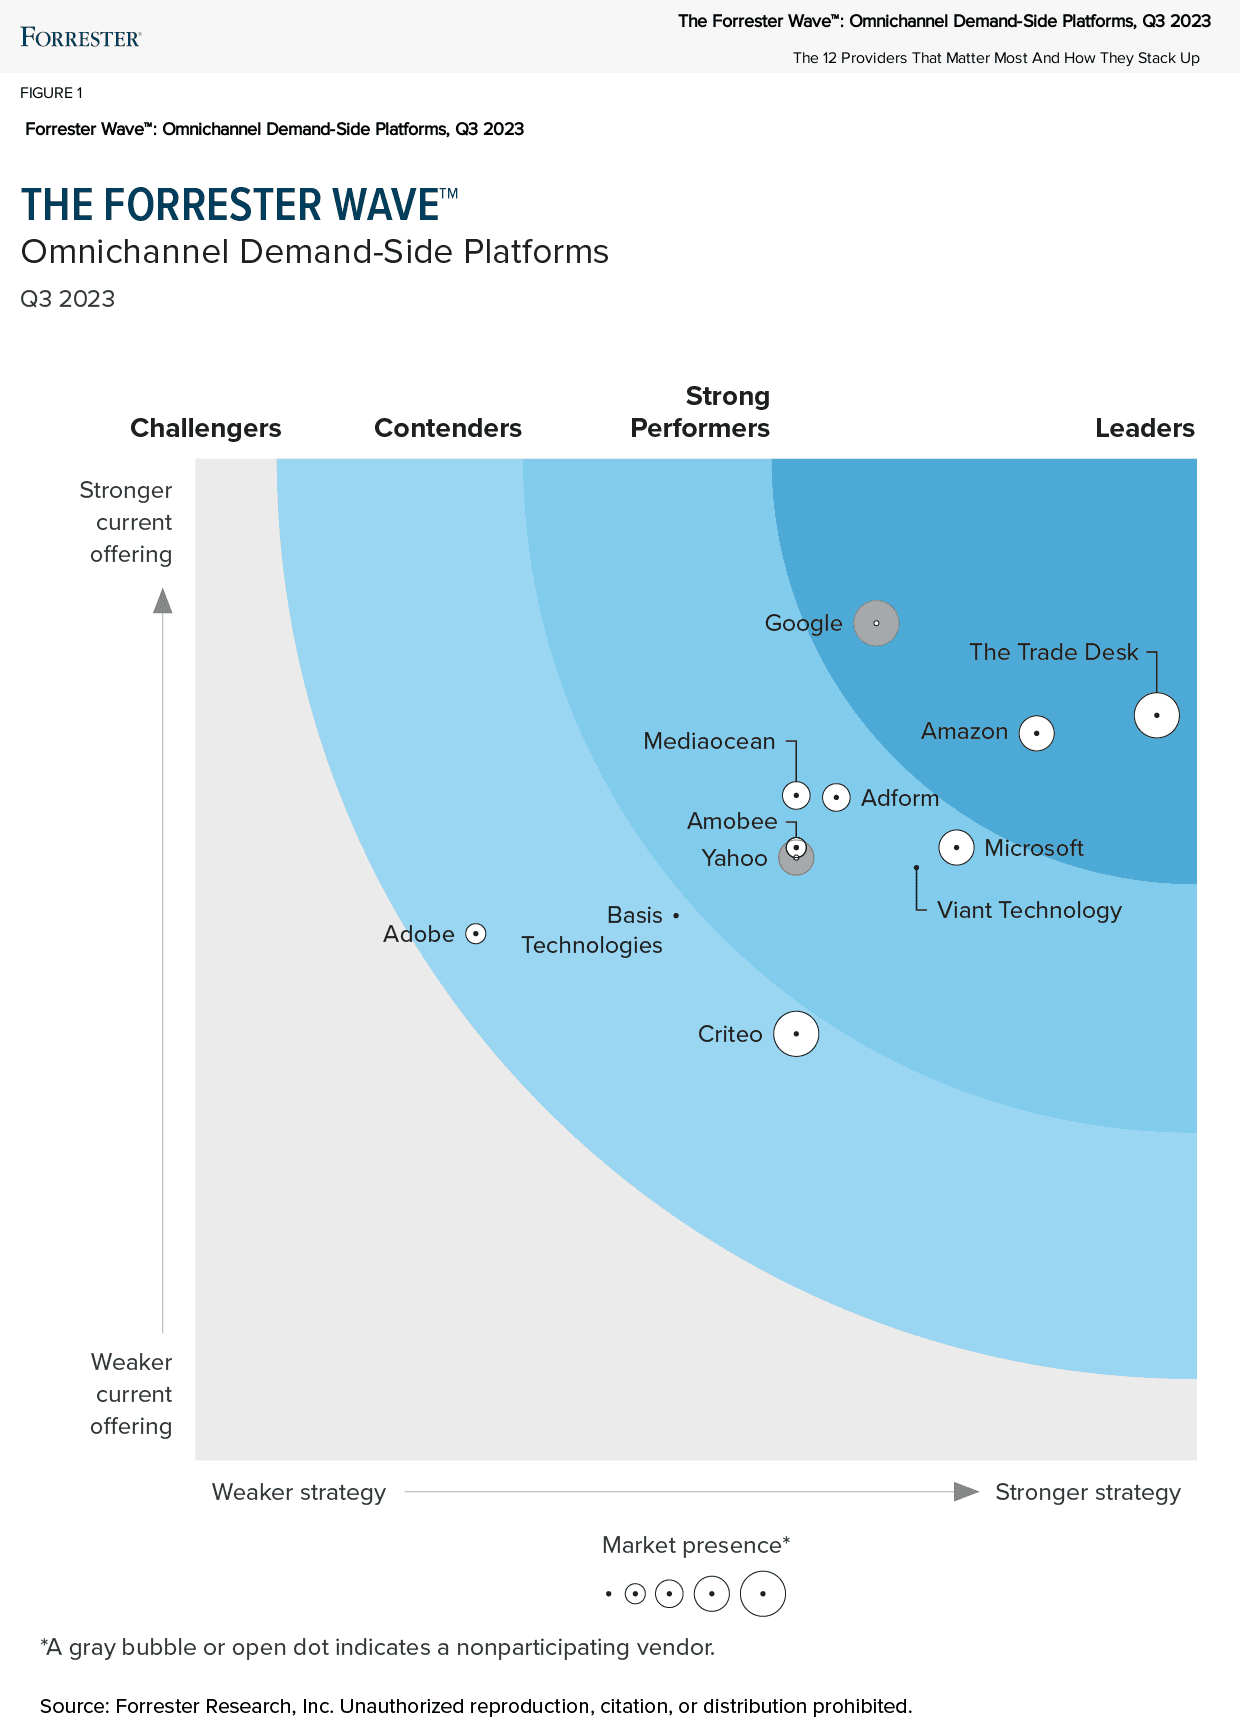This screenshot has width=1240, height=1719.
Task: Click the Stronger strategy arrowhead
Action: pyautogui.click(x=966, y=1492)
